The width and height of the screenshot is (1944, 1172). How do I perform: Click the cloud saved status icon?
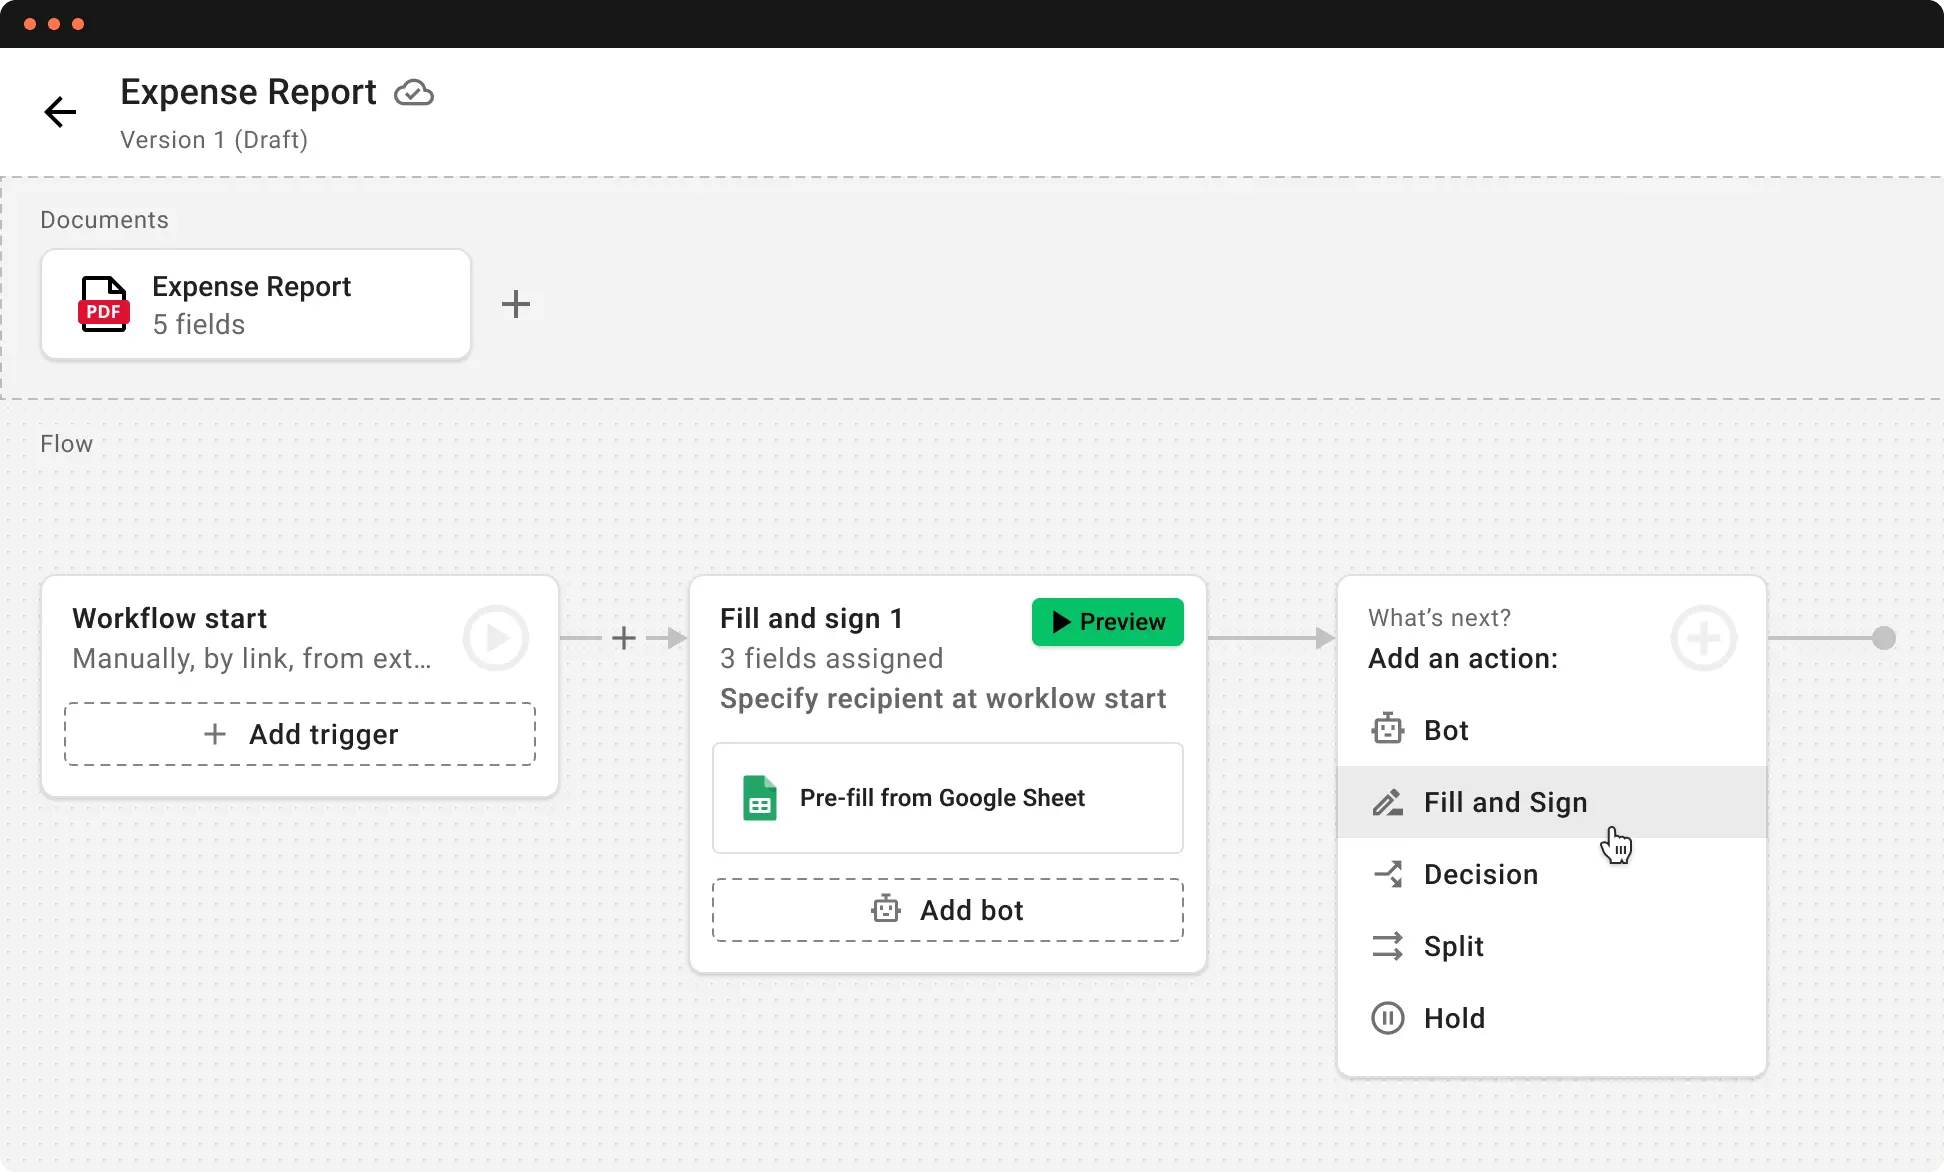[413, 93]
